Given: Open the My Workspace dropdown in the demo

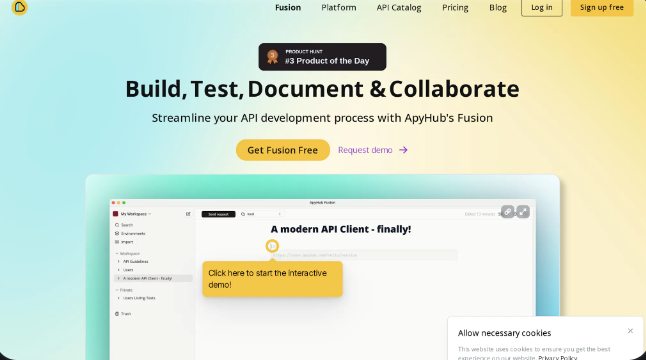Looking at the screenshot, I should (x=132, y=214).
